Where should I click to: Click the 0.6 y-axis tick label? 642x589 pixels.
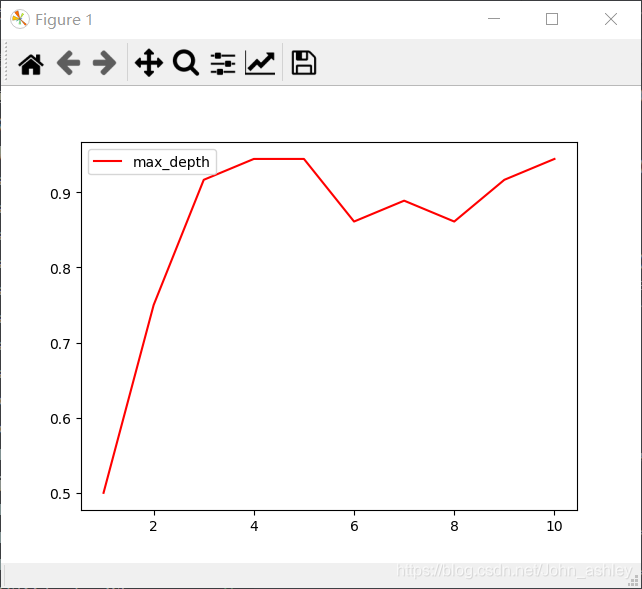point(60,419)
